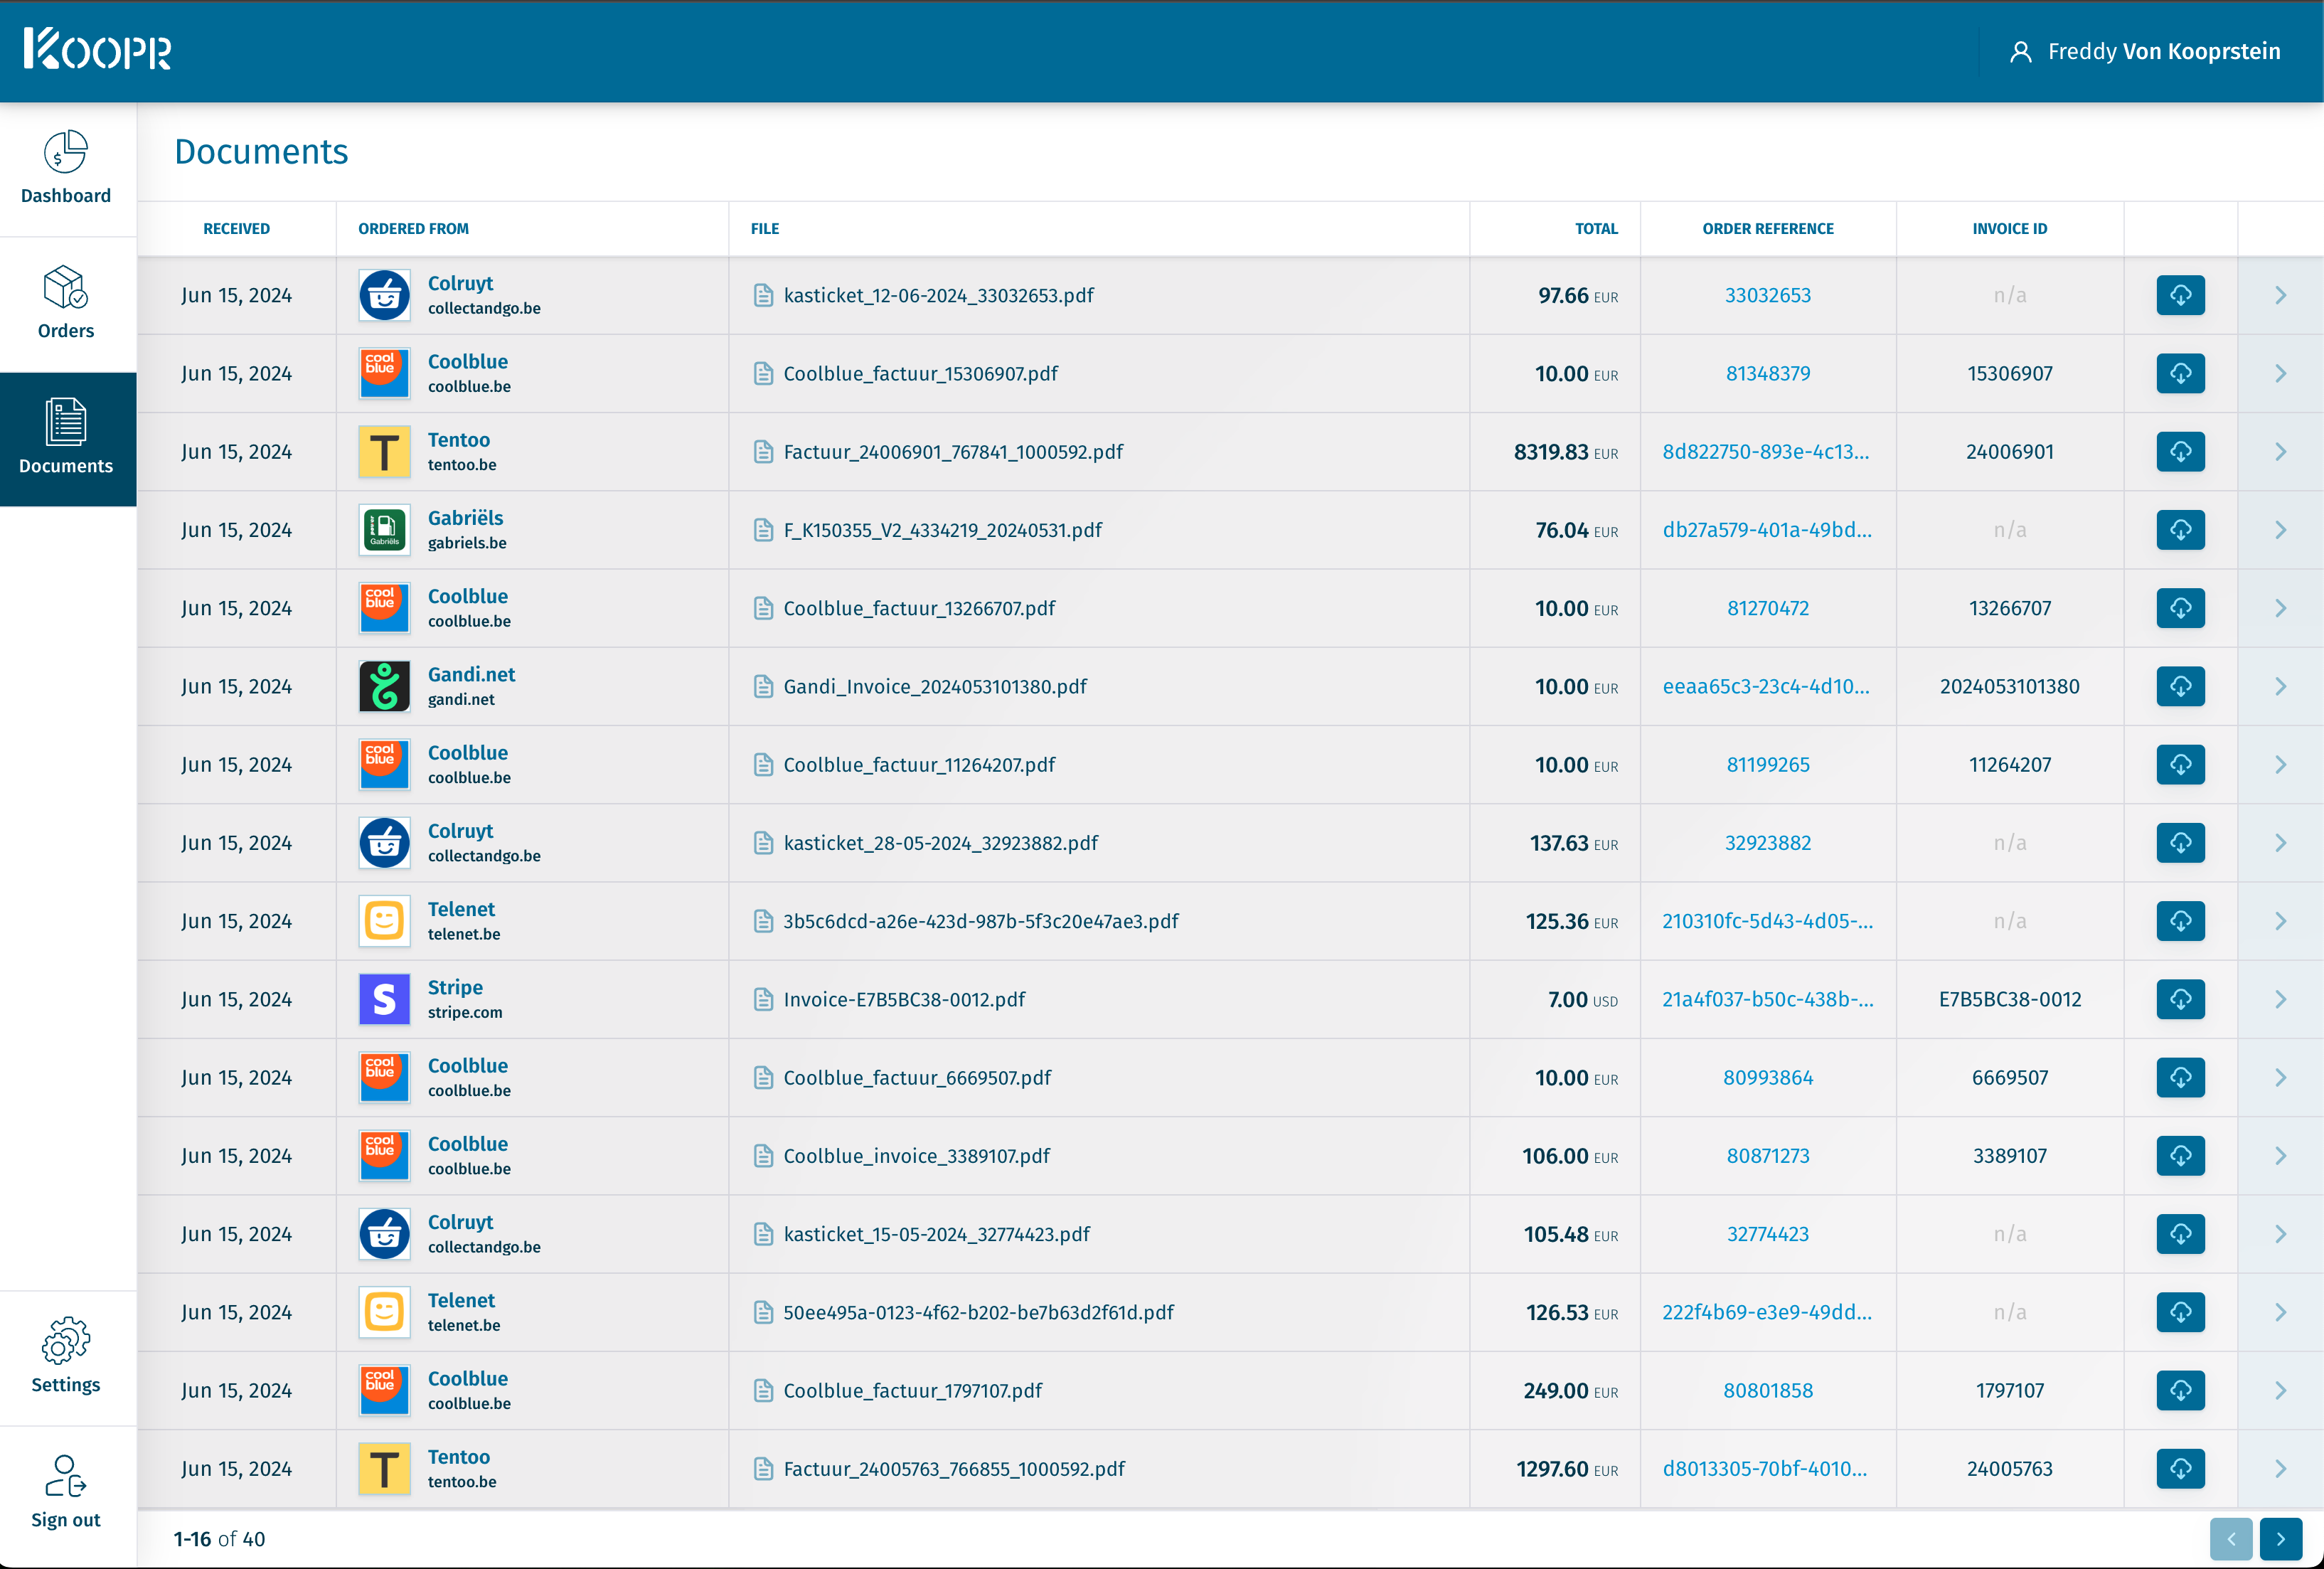Image resolution: width=2324 pixels, height=1569 pixels.
Task: Click the 8319.83 EUR total amount
Action: [x=1565, y=451]
